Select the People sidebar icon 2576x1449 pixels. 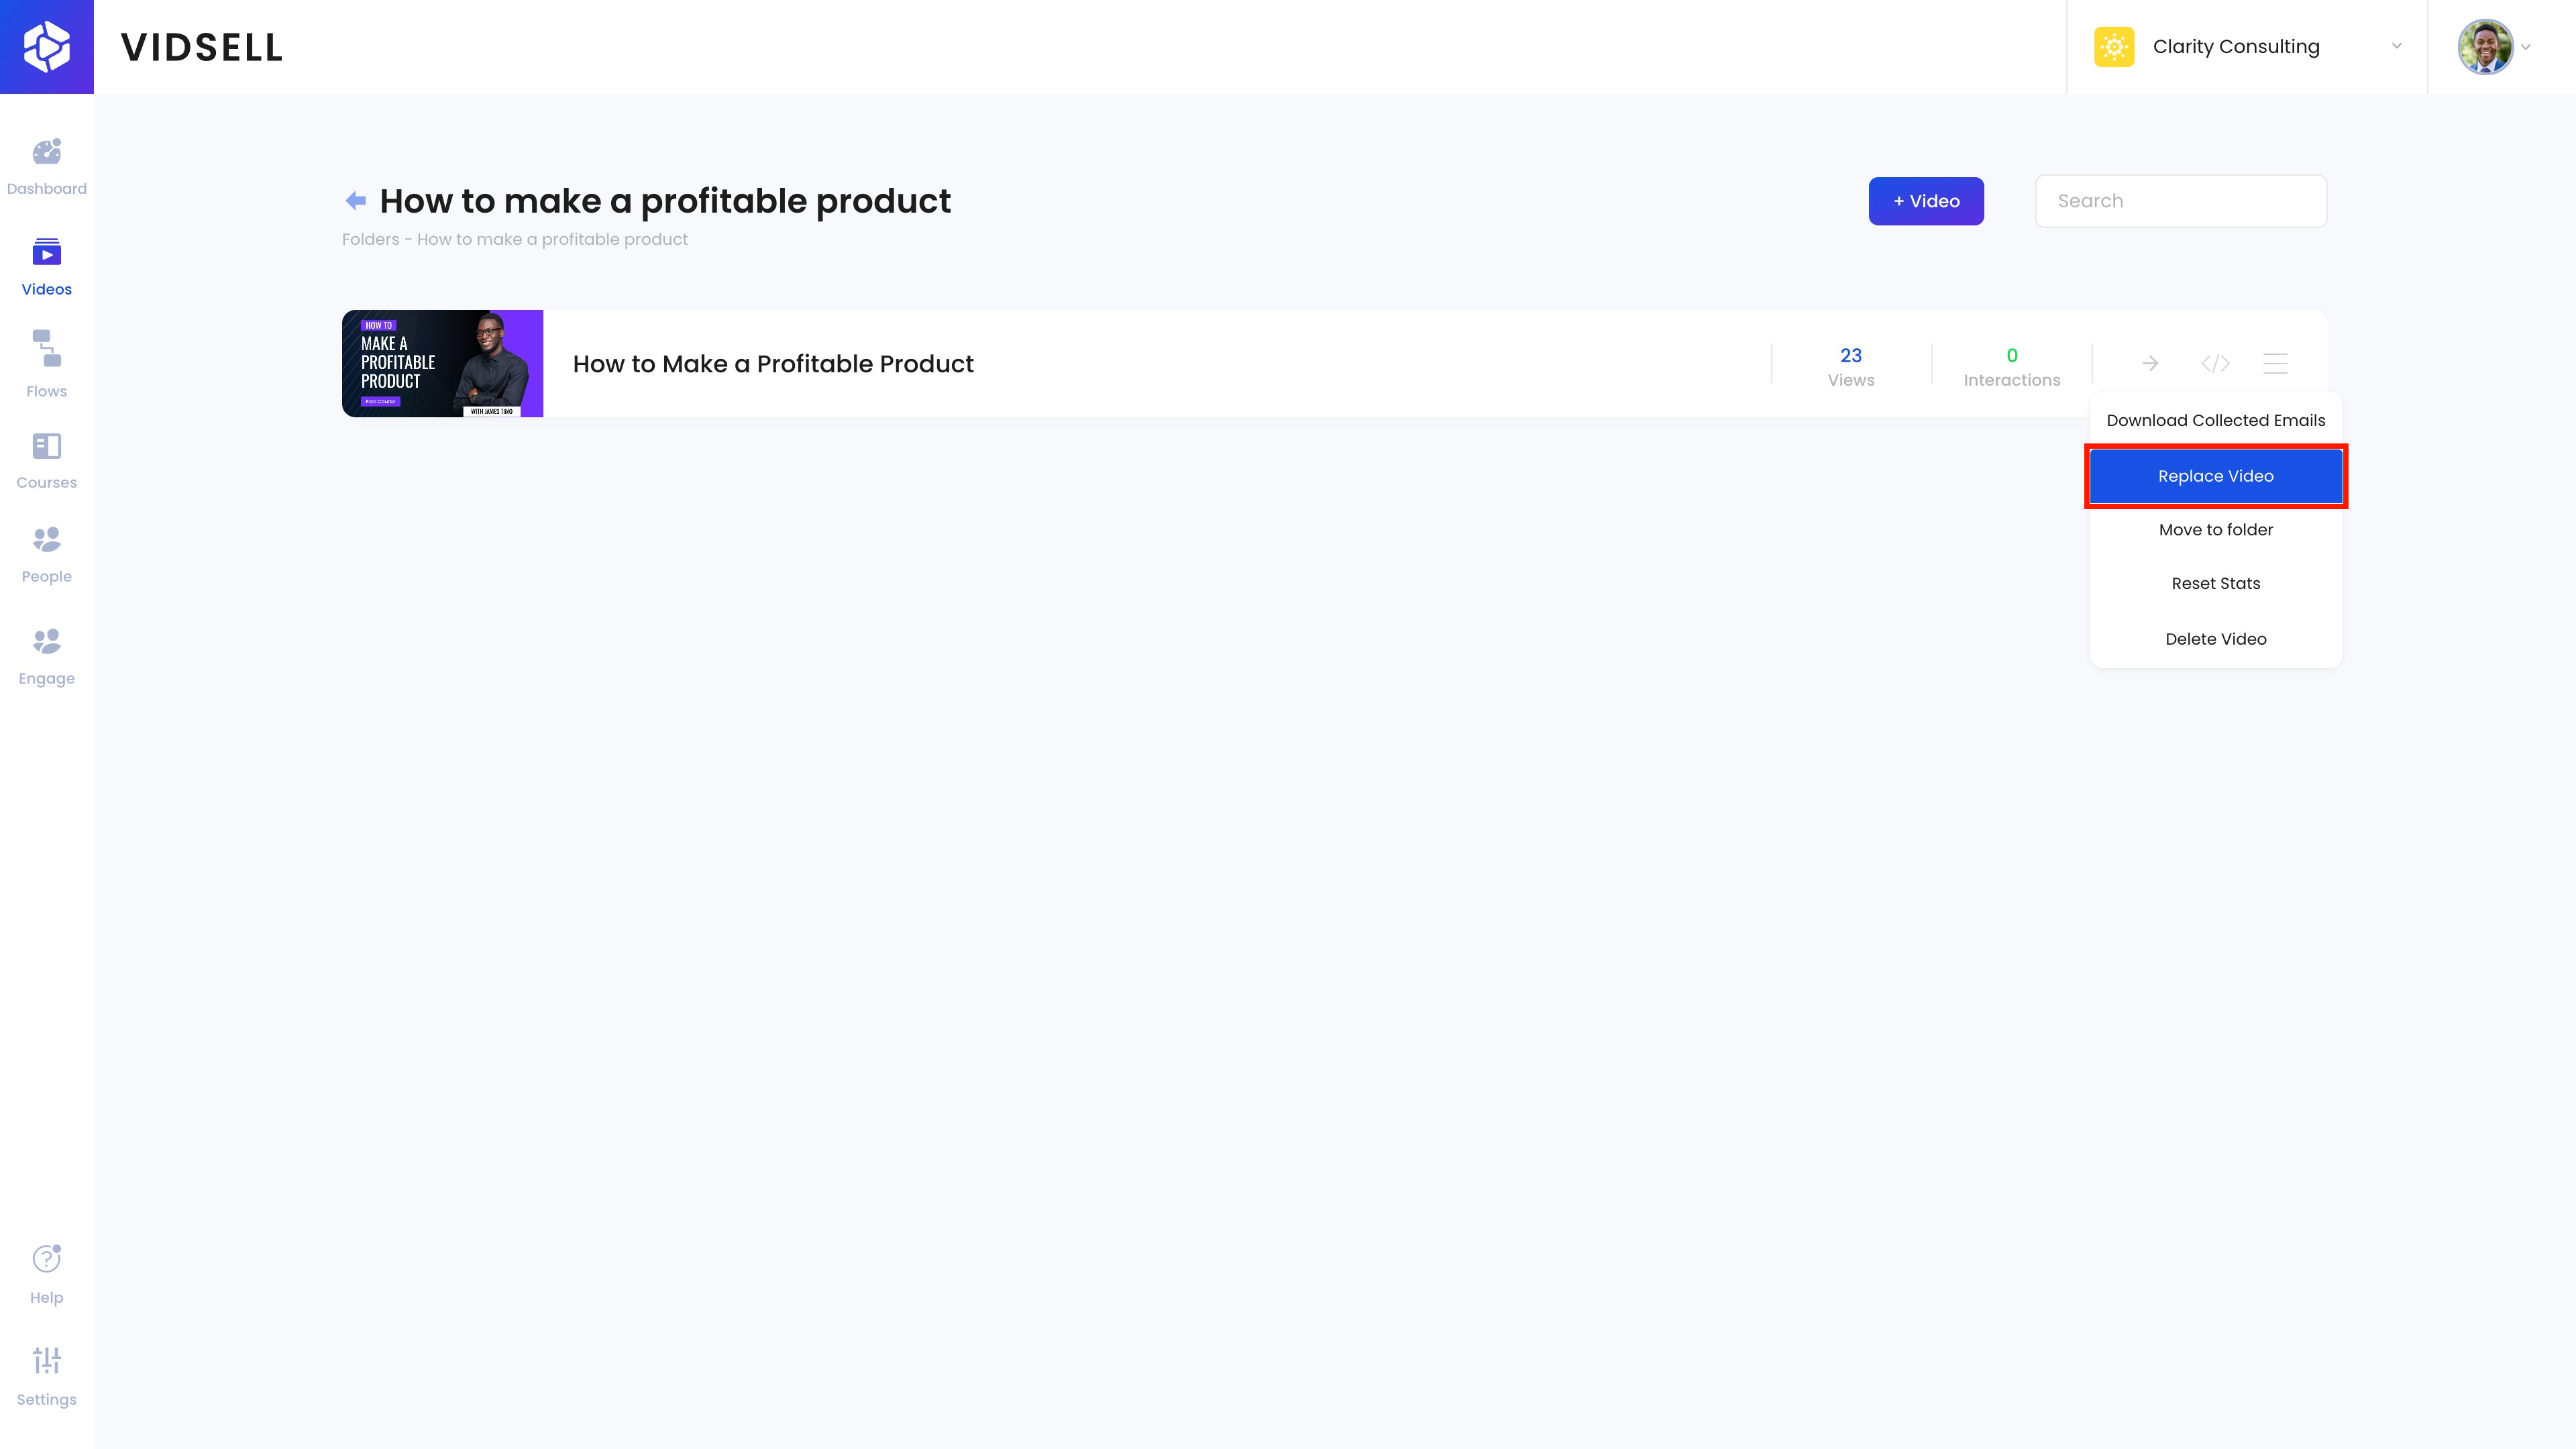click(x=46, y=540)
